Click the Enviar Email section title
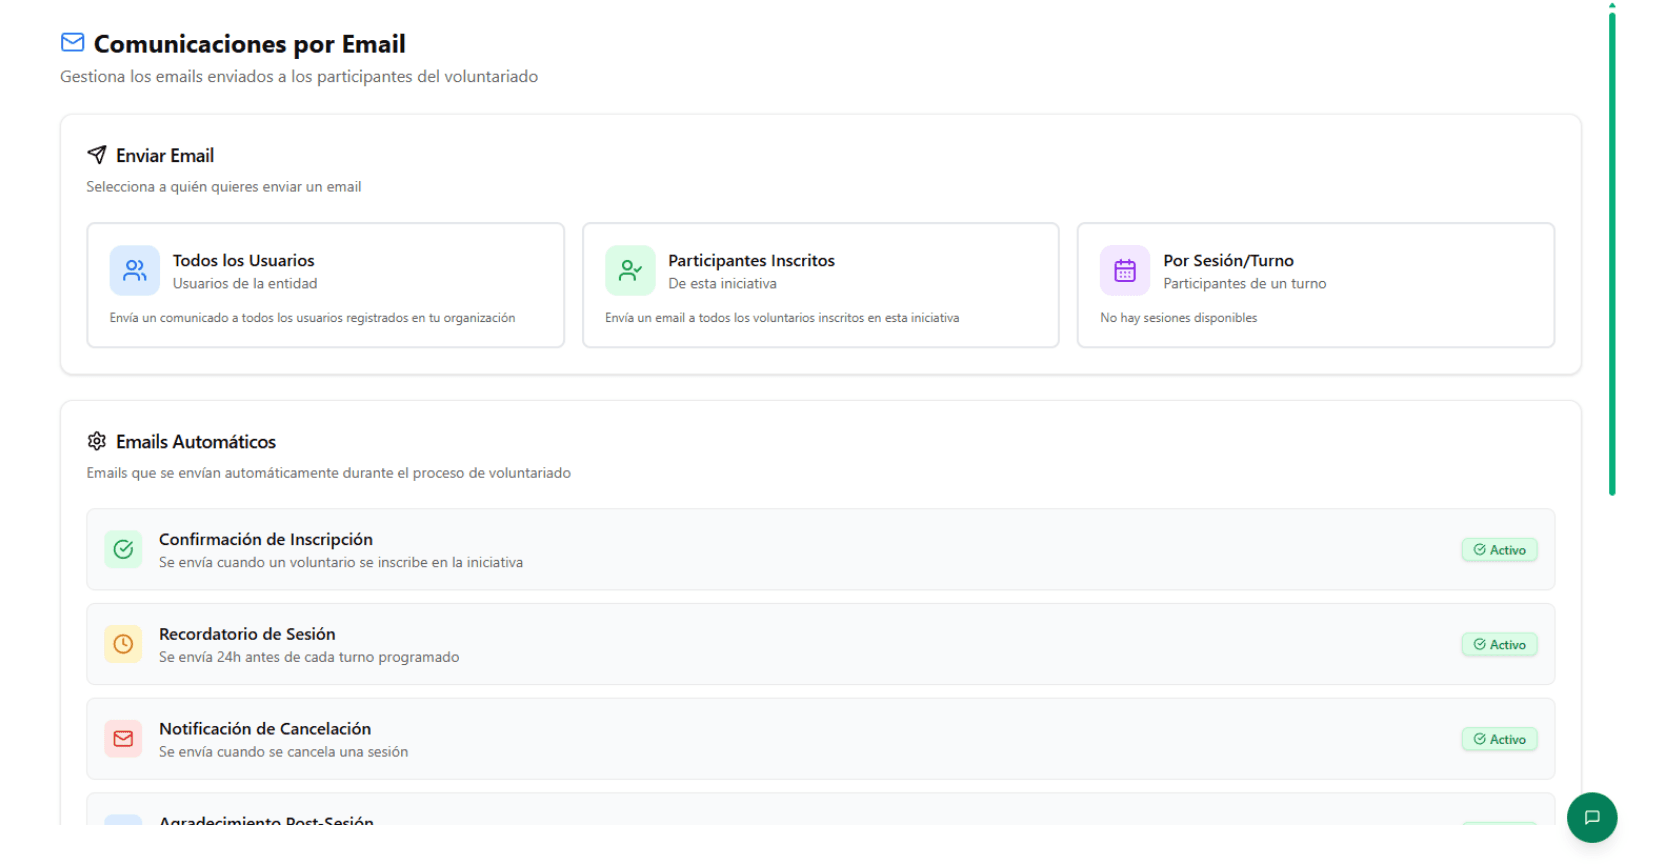The height and width of the screenshot is (866, 1677). [165, 155]
